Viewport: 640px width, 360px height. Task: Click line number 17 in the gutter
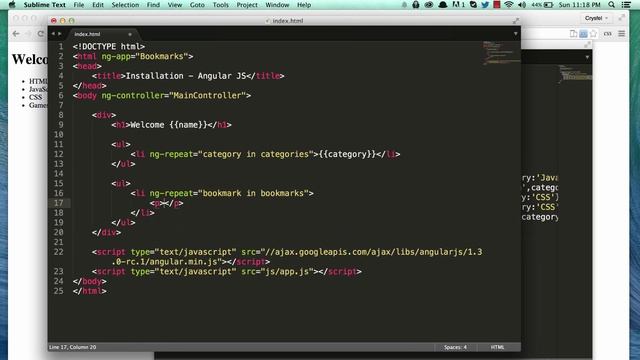point(58,203)
